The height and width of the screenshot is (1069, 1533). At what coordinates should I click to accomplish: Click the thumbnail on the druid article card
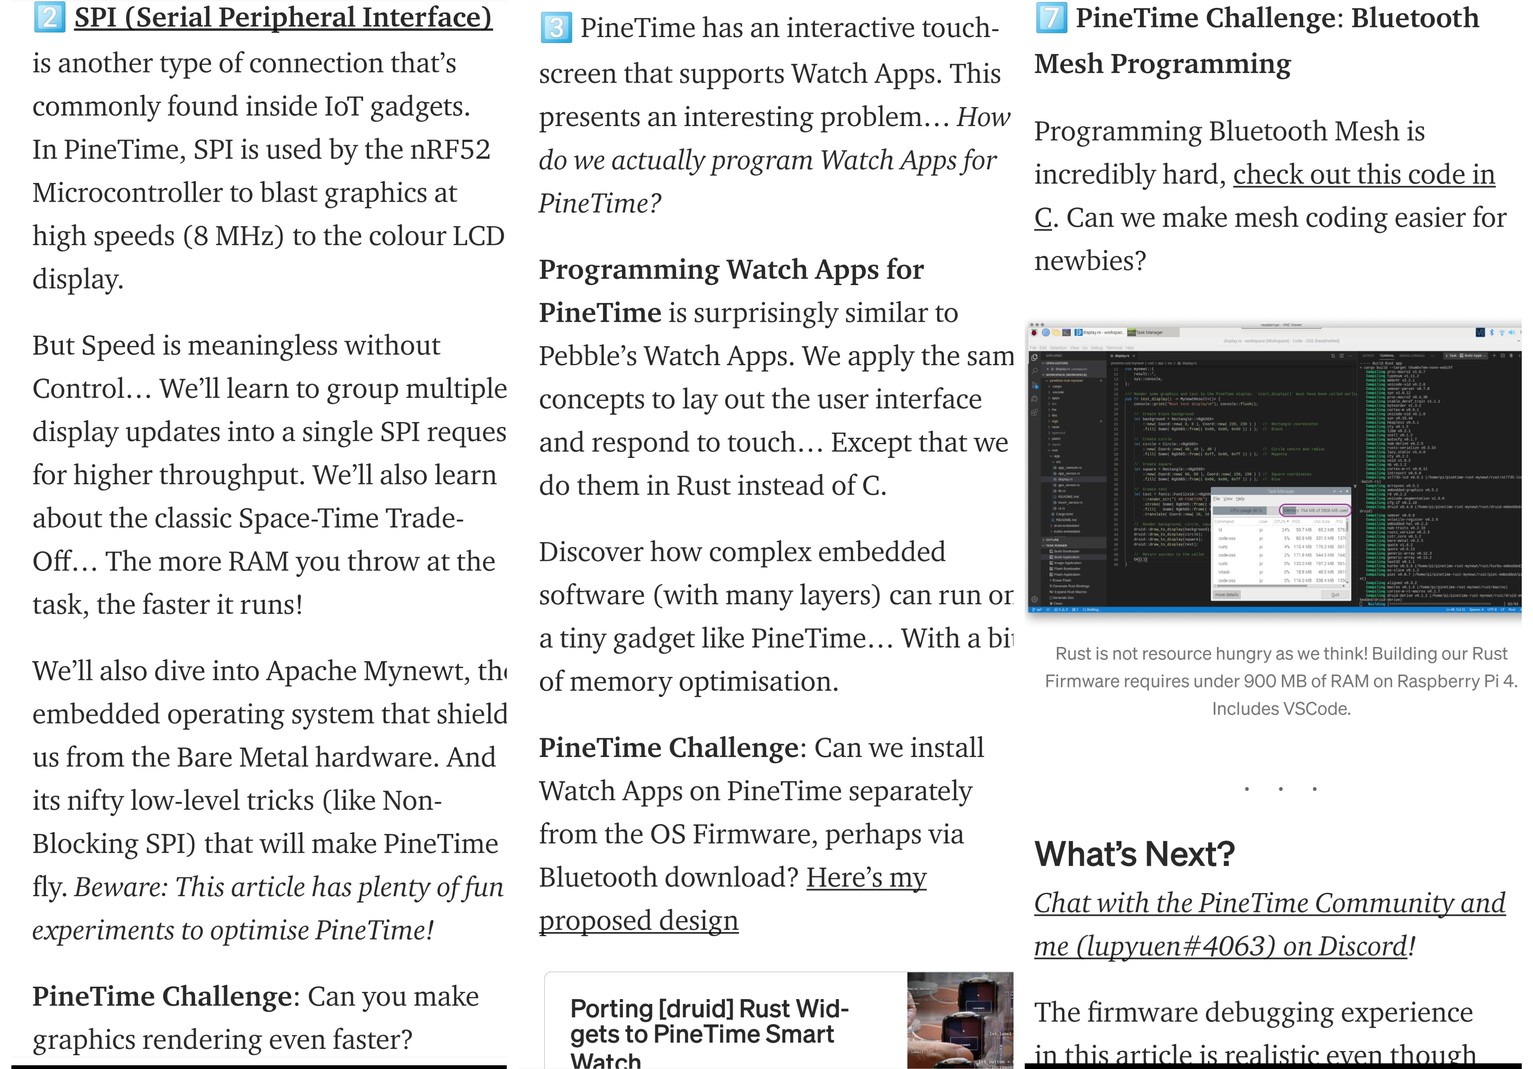tap(959, 1020)
